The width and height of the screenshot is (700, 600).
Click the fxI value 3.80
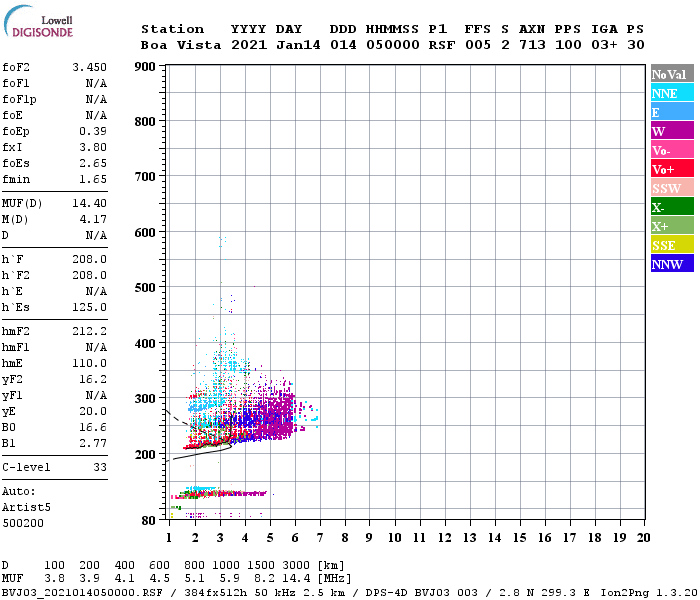[x=93, y=147]
